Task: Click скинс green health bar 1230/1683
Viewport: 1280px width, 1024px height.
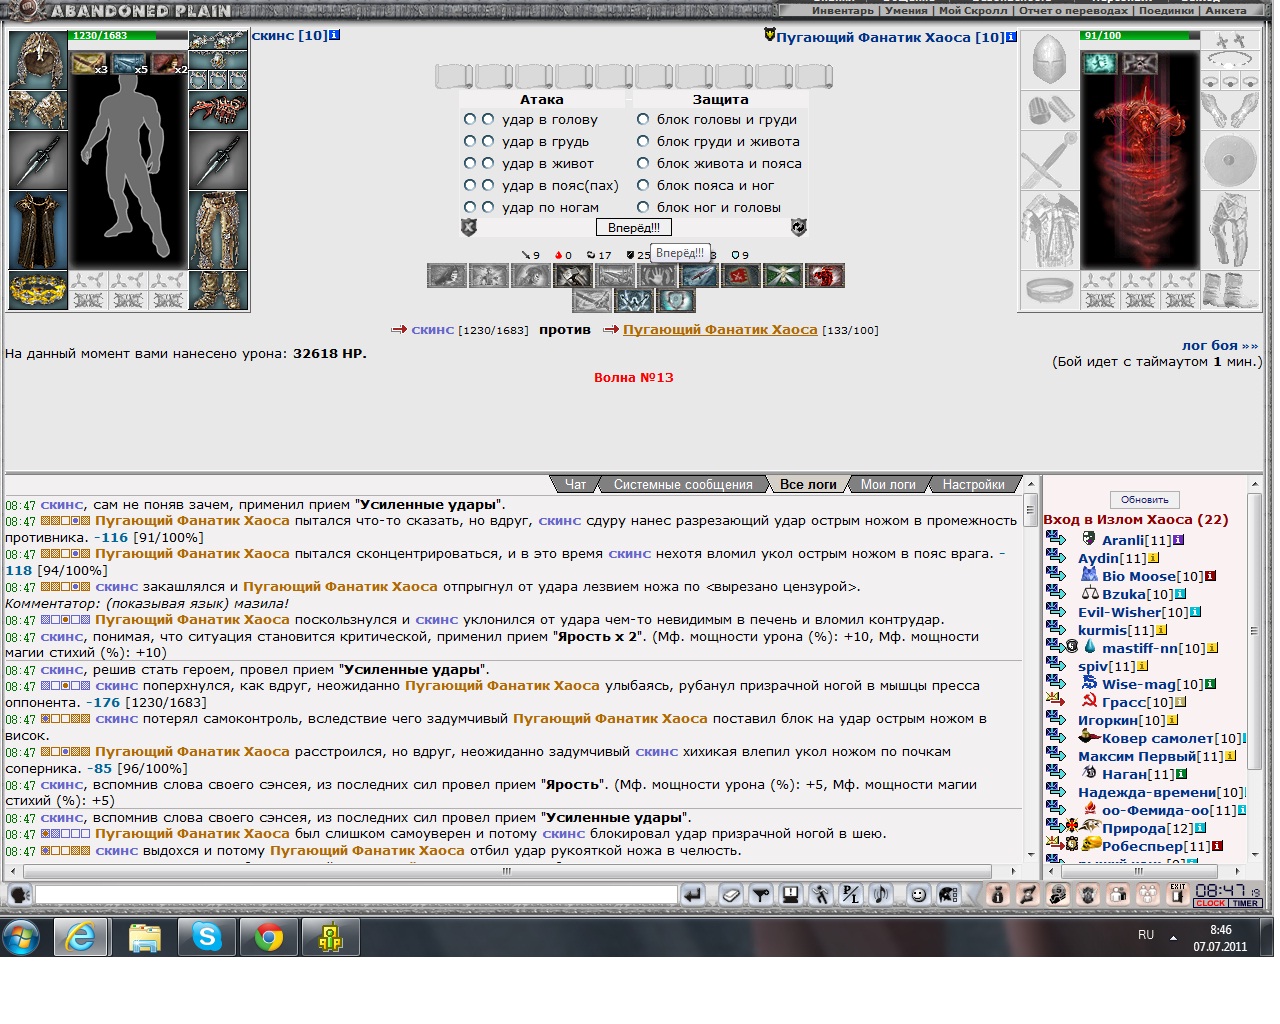Action: click(129, 35)
